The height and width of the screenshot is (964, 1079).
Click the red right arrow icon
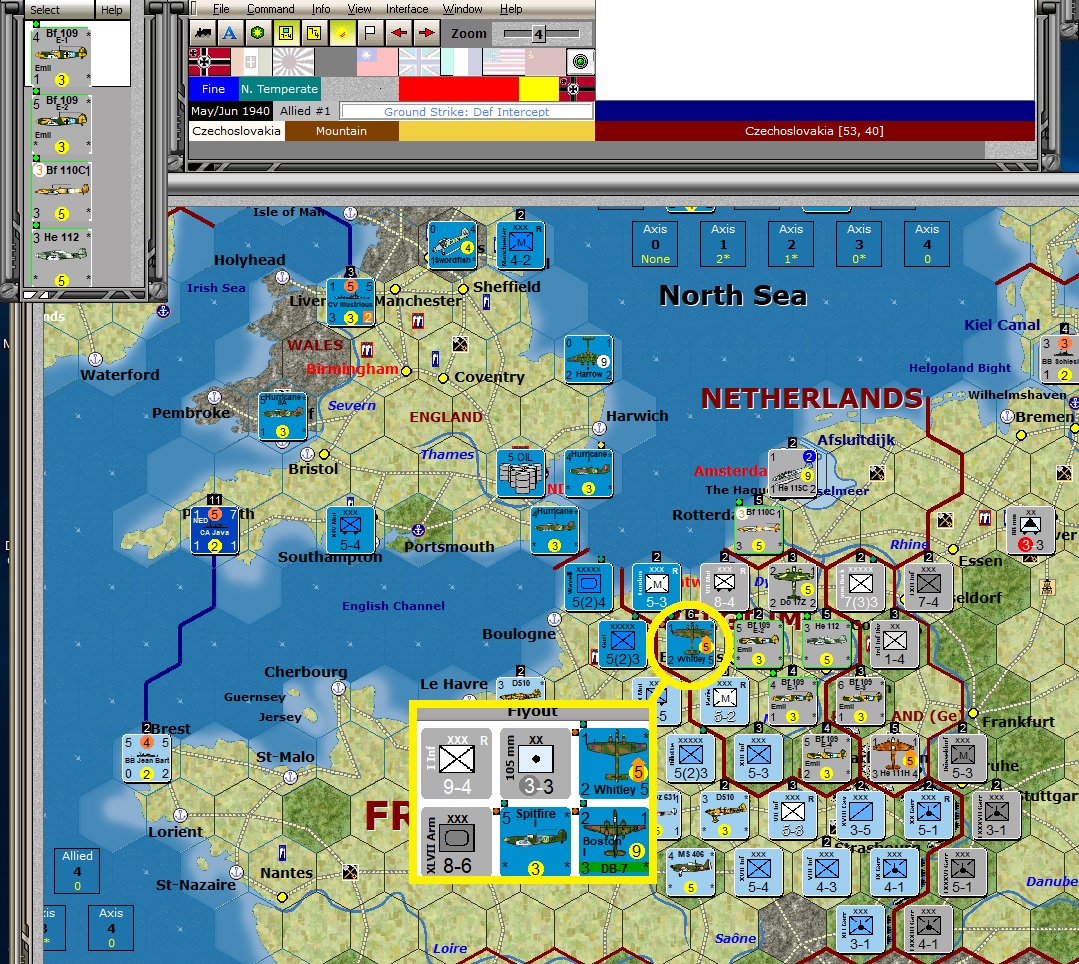(x=427, y=32)
